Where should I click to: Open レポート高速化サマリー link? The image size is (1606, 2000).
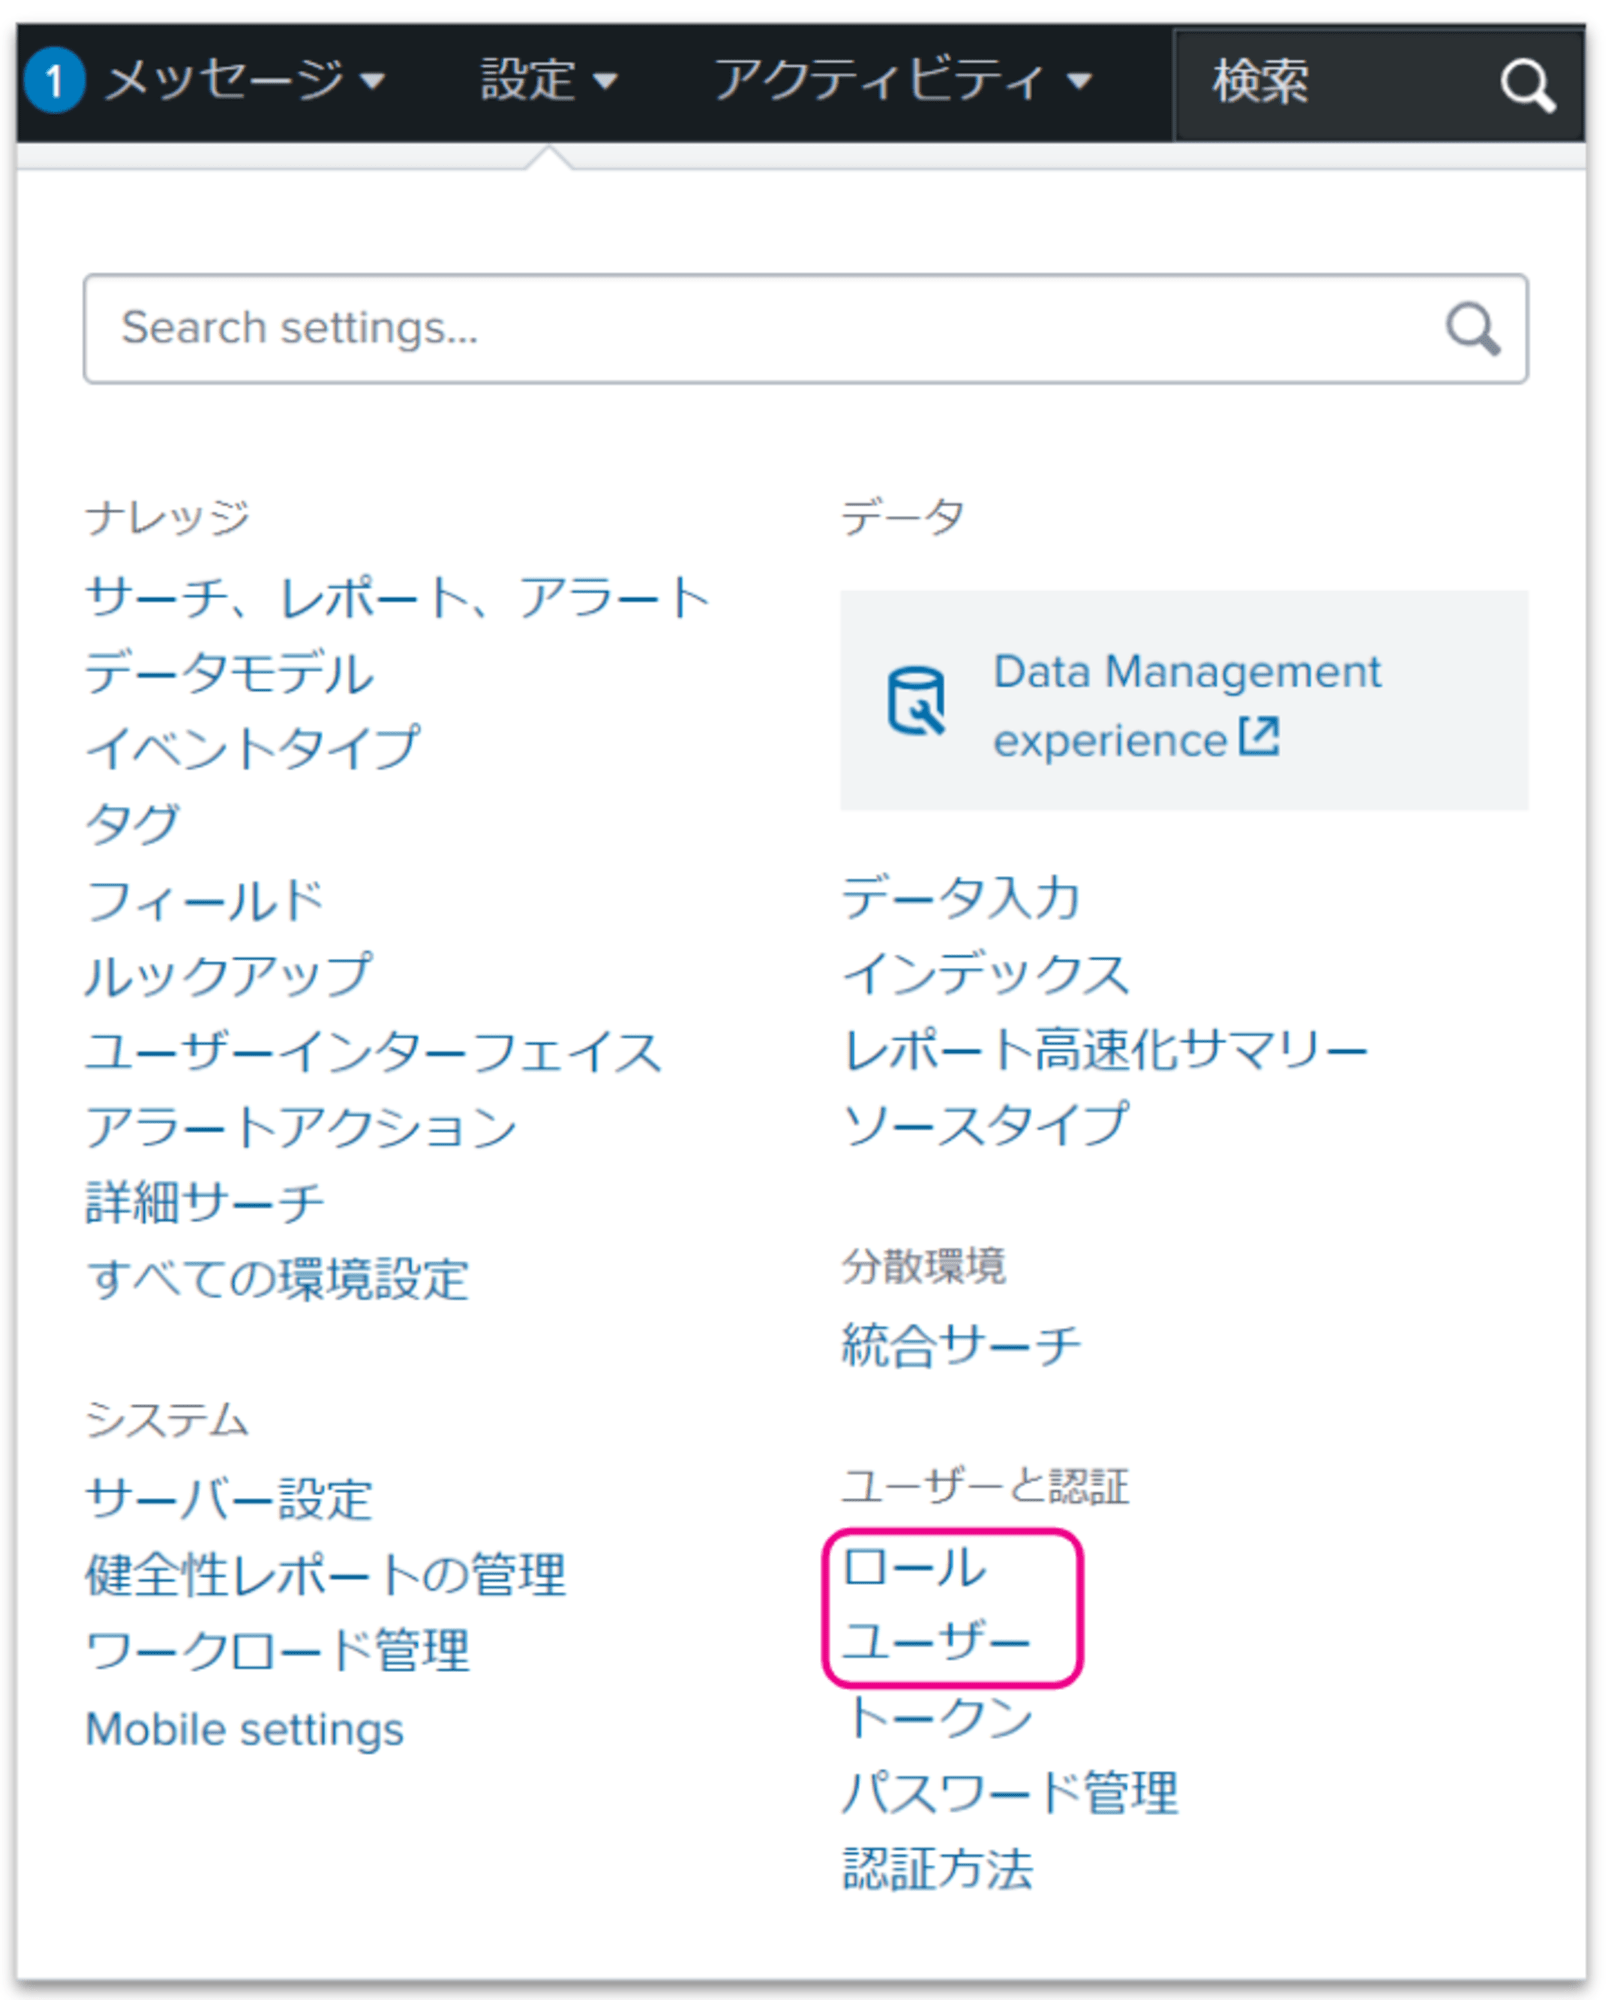click(1105, 1049)
